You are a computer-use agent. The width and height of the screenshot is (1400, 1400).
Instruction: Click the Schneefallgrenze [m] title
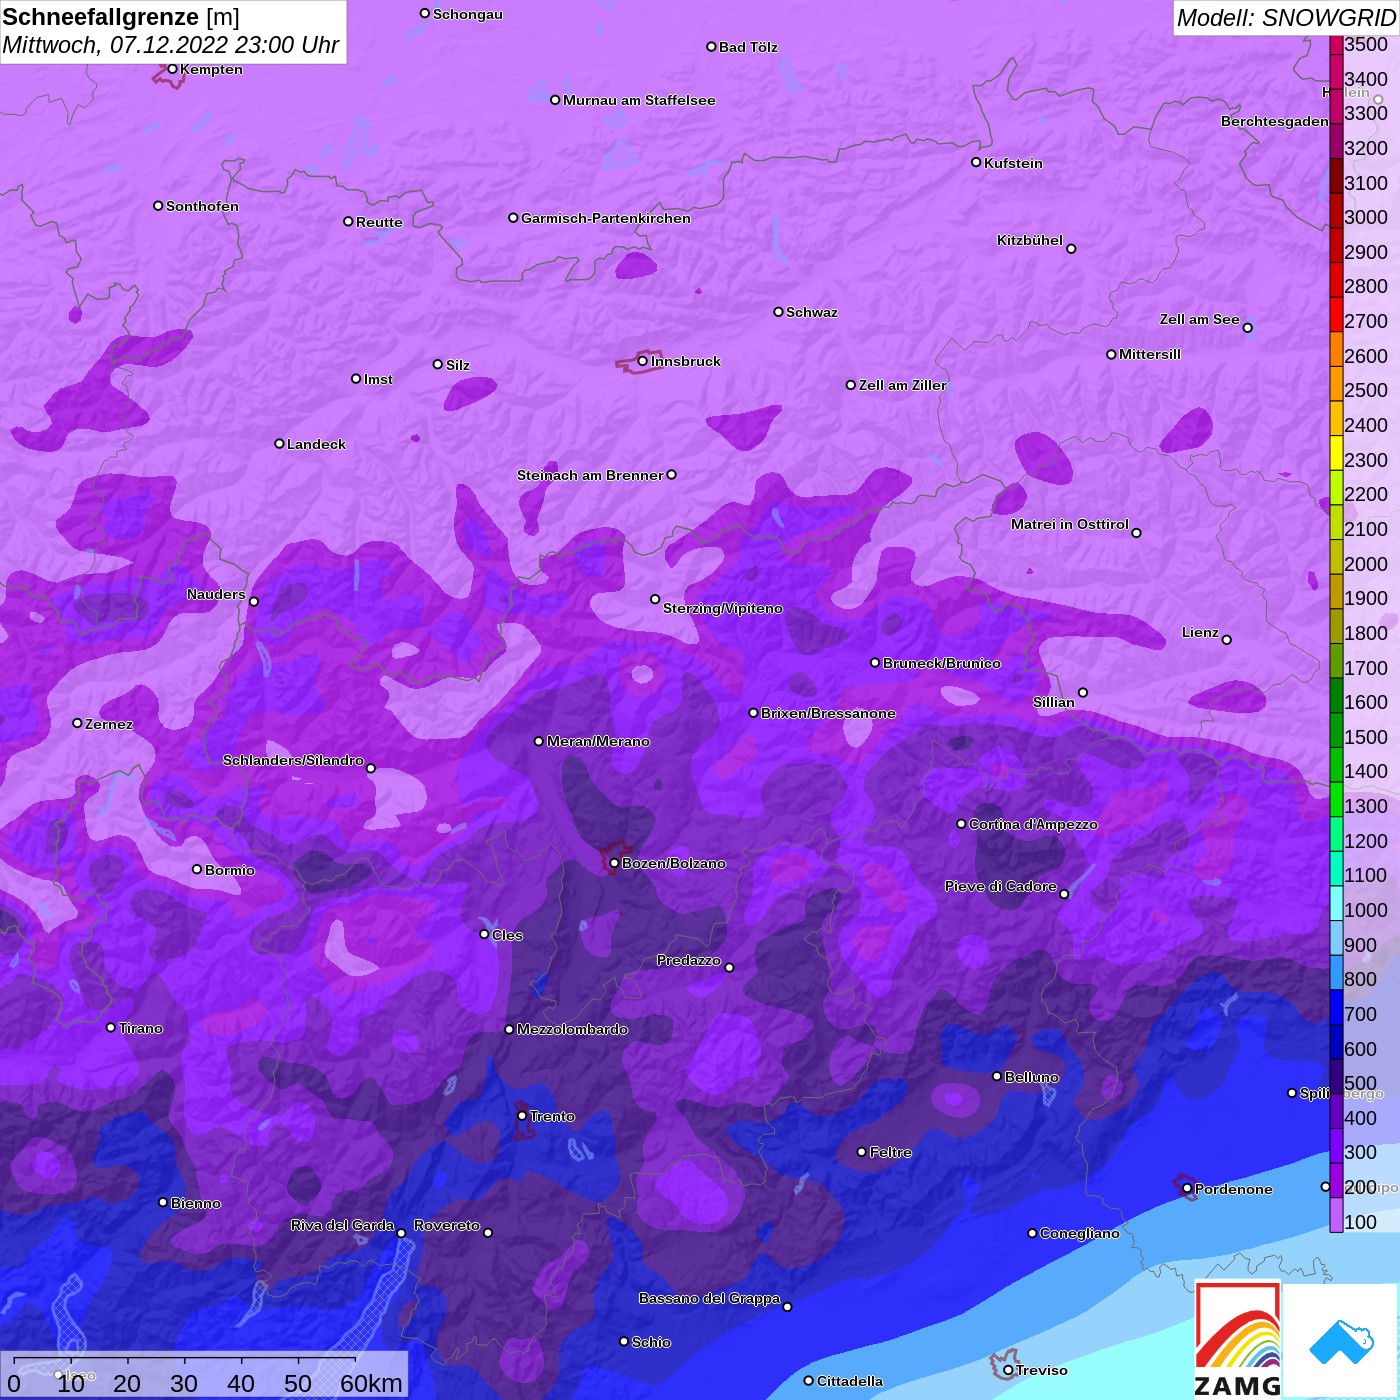pyautogui.click(x=121, y=17)
